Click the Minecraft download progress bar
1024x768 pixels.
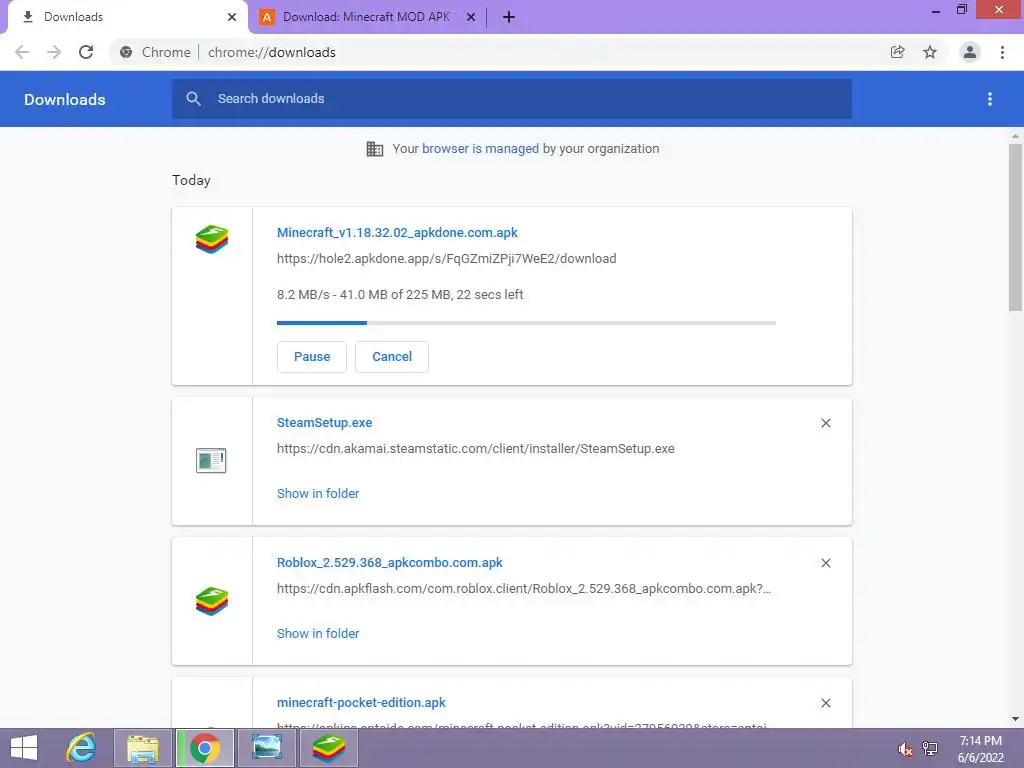(x=526, y=323)
